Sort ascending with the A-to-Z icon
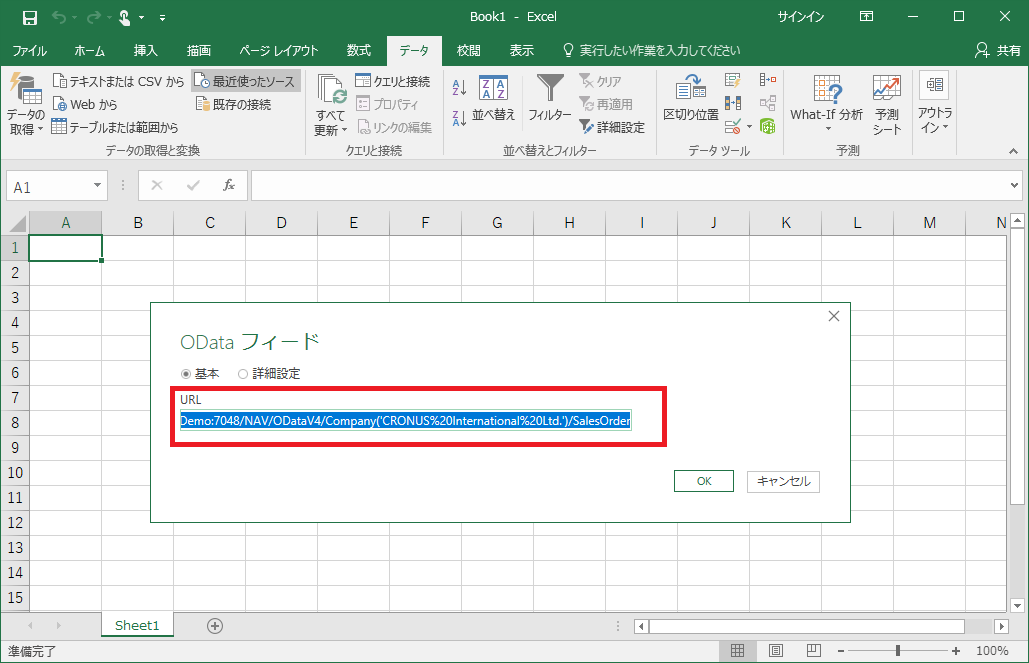The width and height of the screenshot is (1029, 663). click(x=459, y=86)
